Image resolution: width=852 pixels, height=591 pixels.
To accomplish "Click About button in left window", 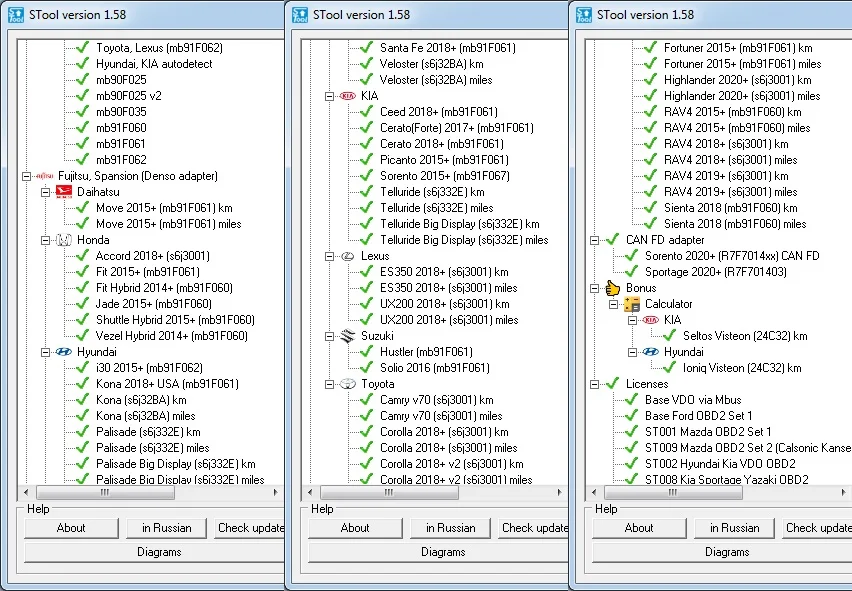I will click(x=71, y=528).
